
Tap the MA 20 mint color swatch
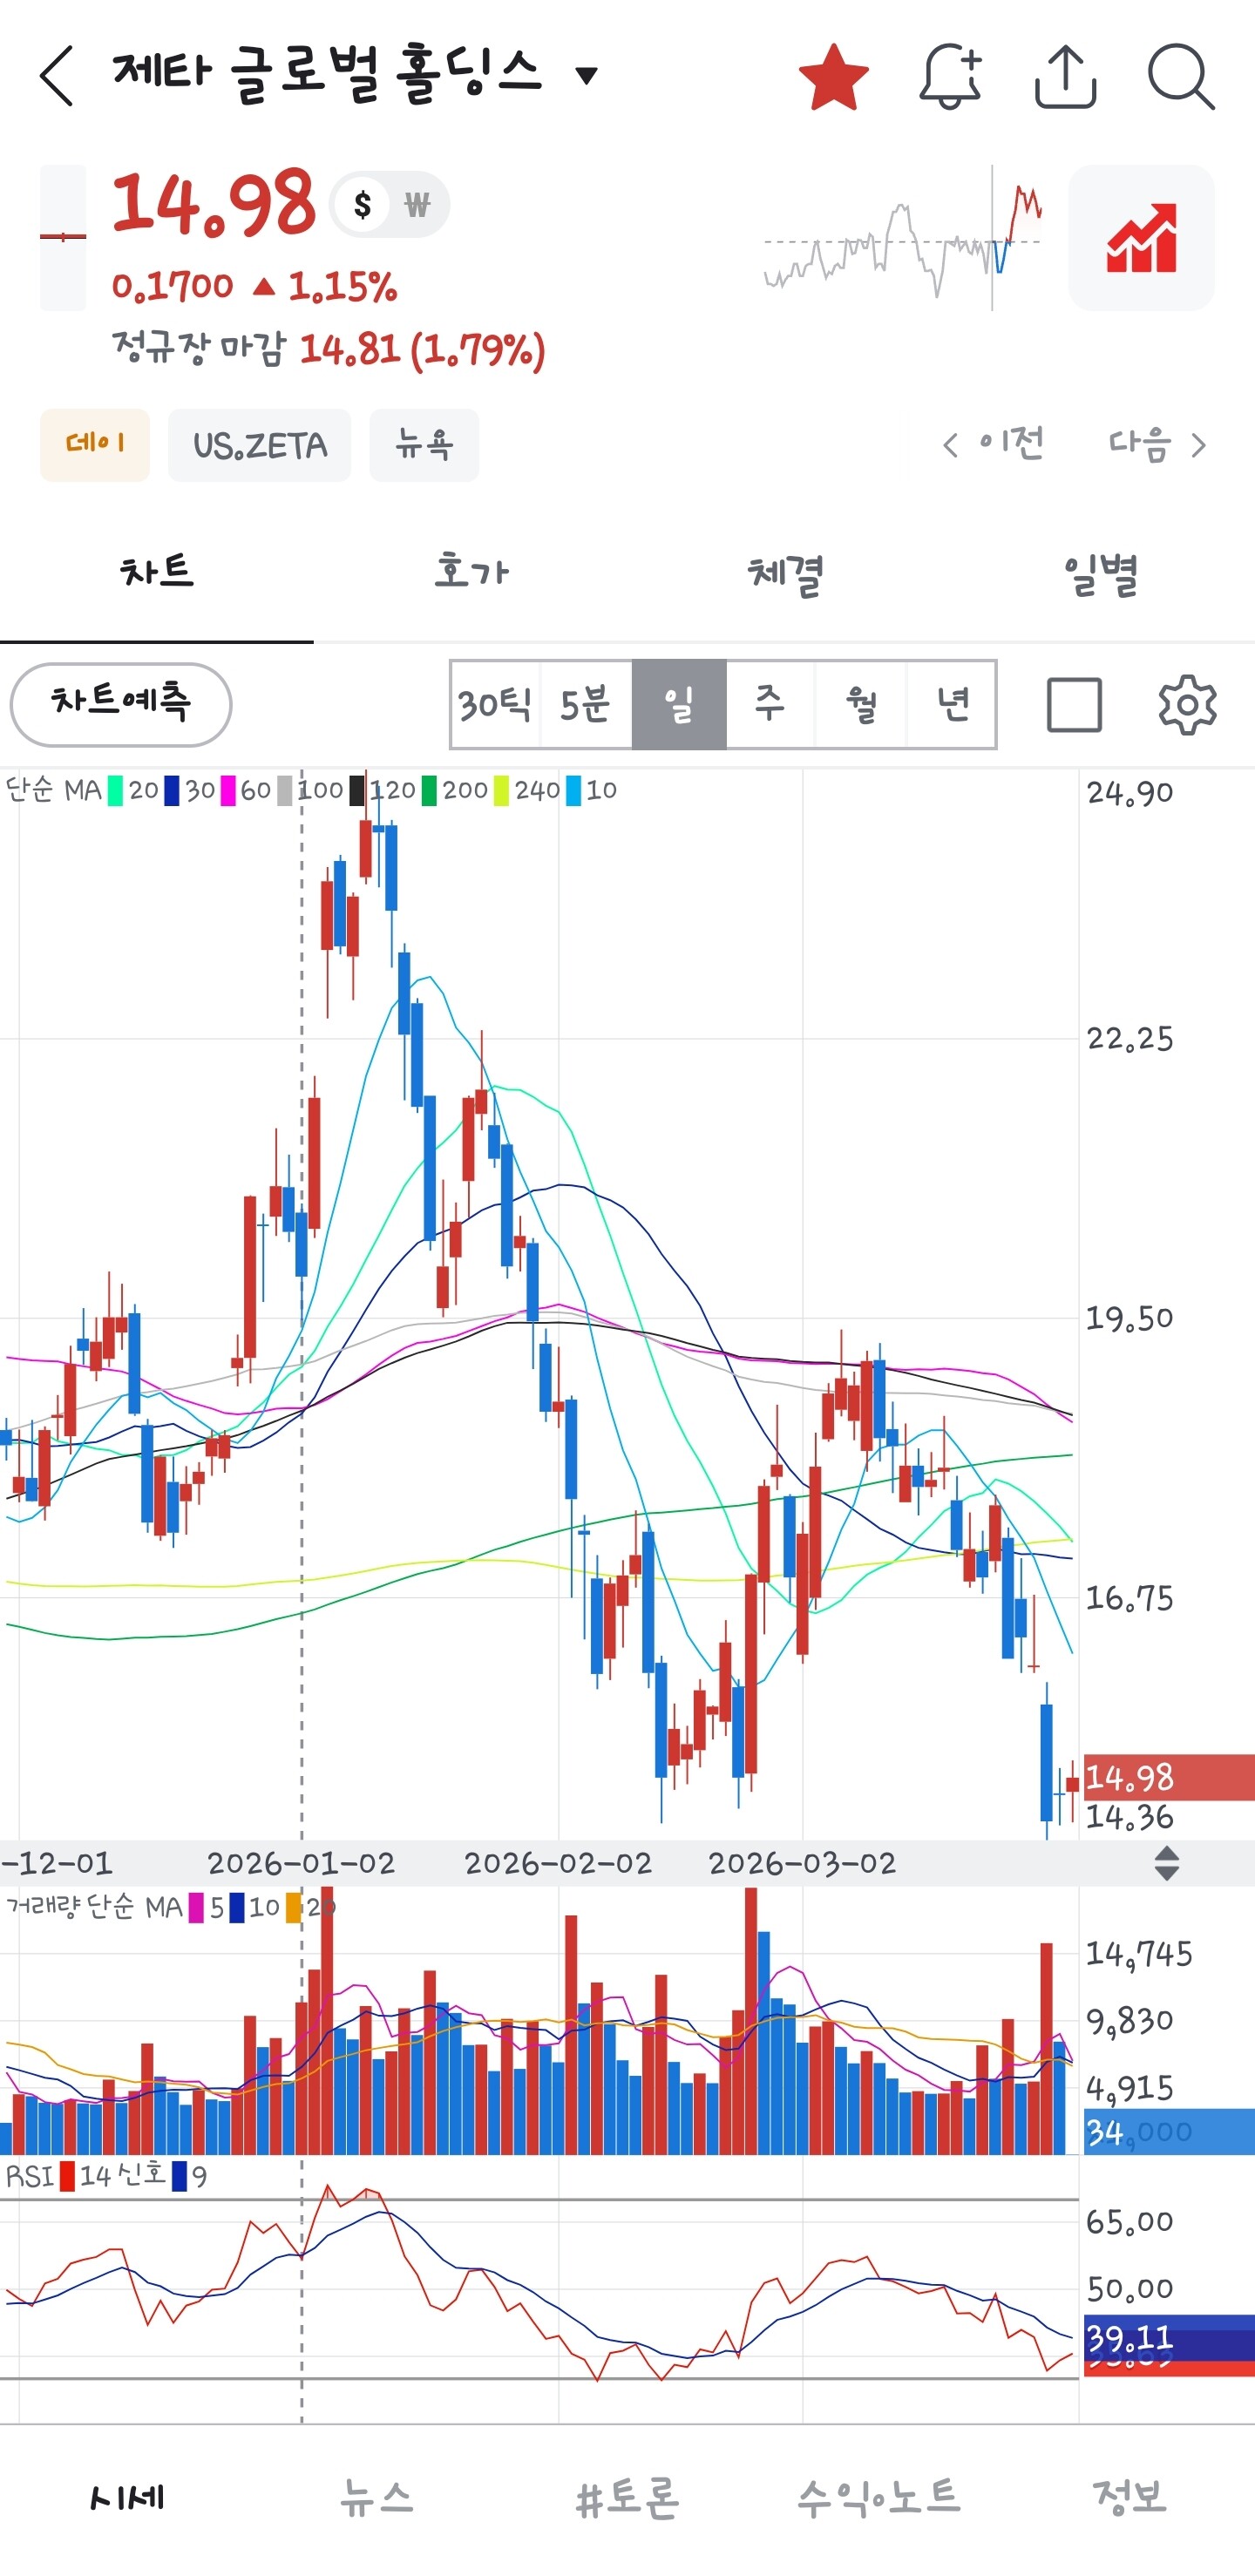[115, 790]
